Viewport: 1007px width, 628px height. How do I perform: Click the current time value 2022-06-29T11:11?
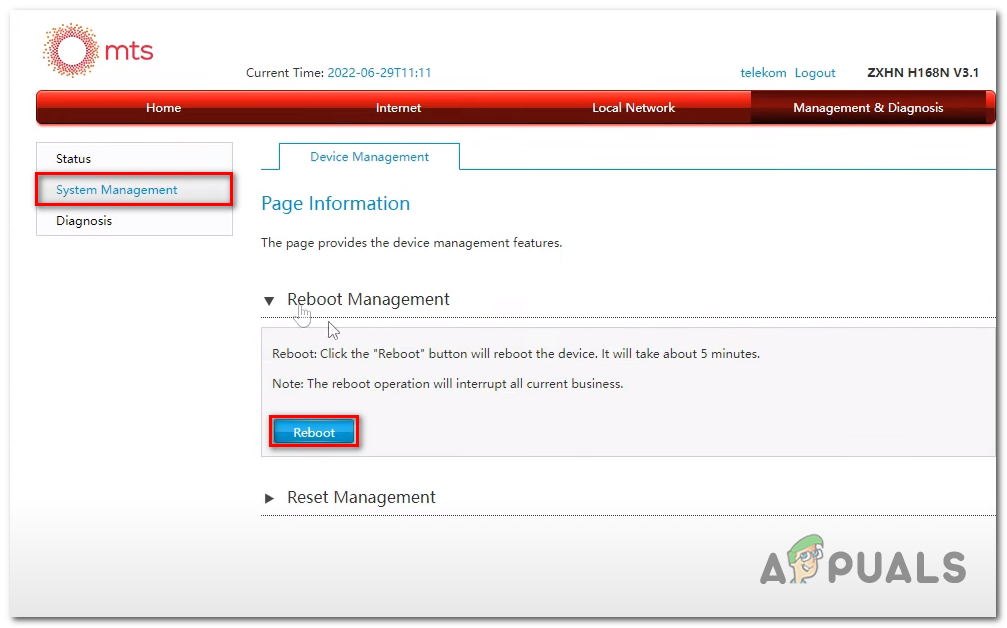click(379, 73)
